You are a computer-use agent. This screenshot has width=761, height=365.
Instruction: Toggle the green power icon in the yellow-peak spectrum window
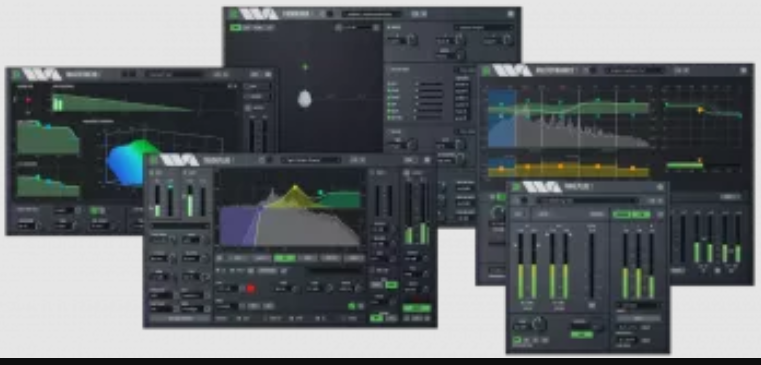click(153, 160)
